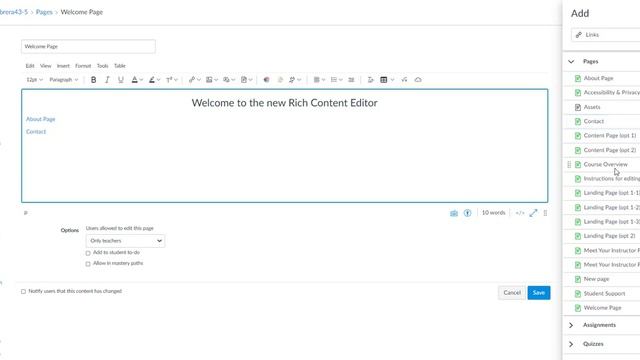The image size is (640, 360).
Task: Open the keyboard shortcuts icon
Action: point(453,213)
